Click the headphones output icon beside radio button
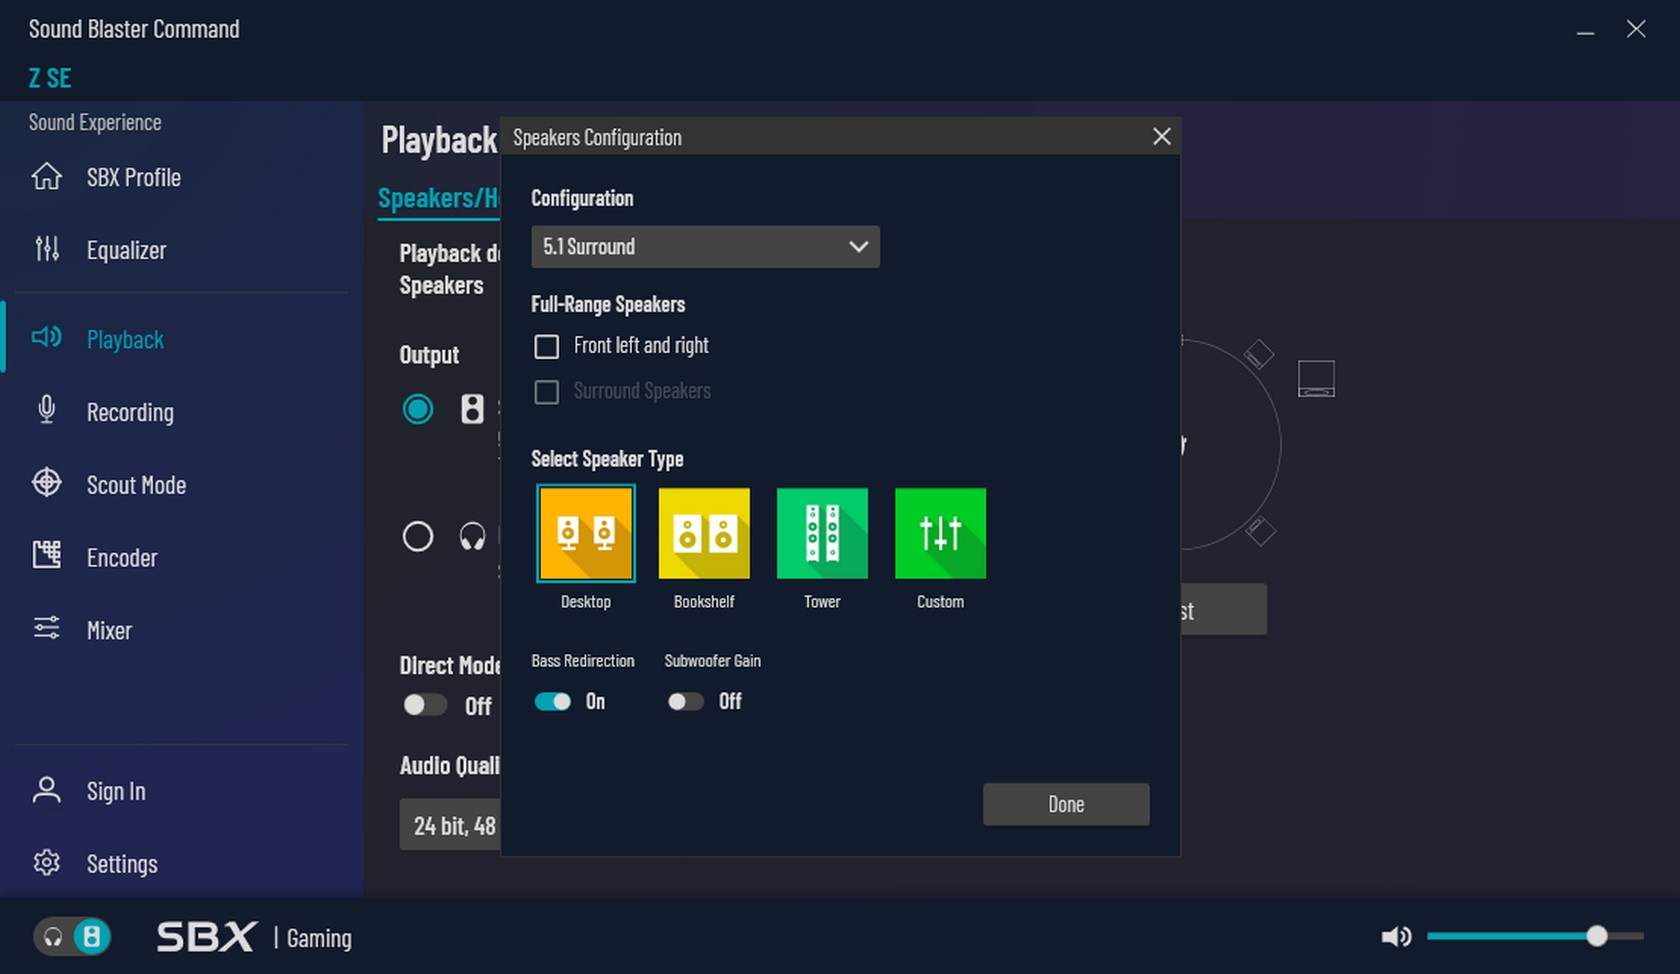Viewport: 1680px width, 974px height. [x=472, y=537]
